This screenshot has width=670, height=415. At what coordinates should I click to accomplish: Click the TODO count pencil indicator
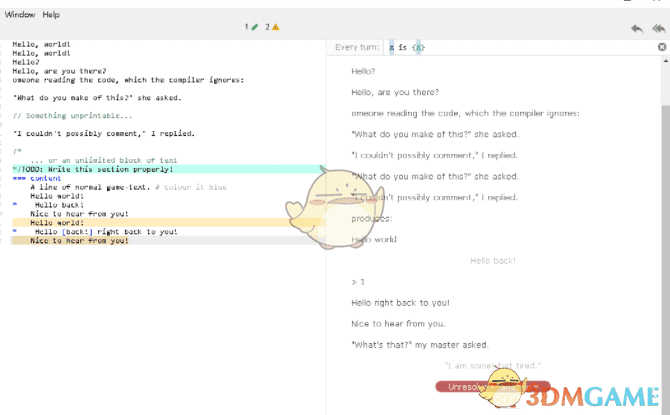(251, 27)
